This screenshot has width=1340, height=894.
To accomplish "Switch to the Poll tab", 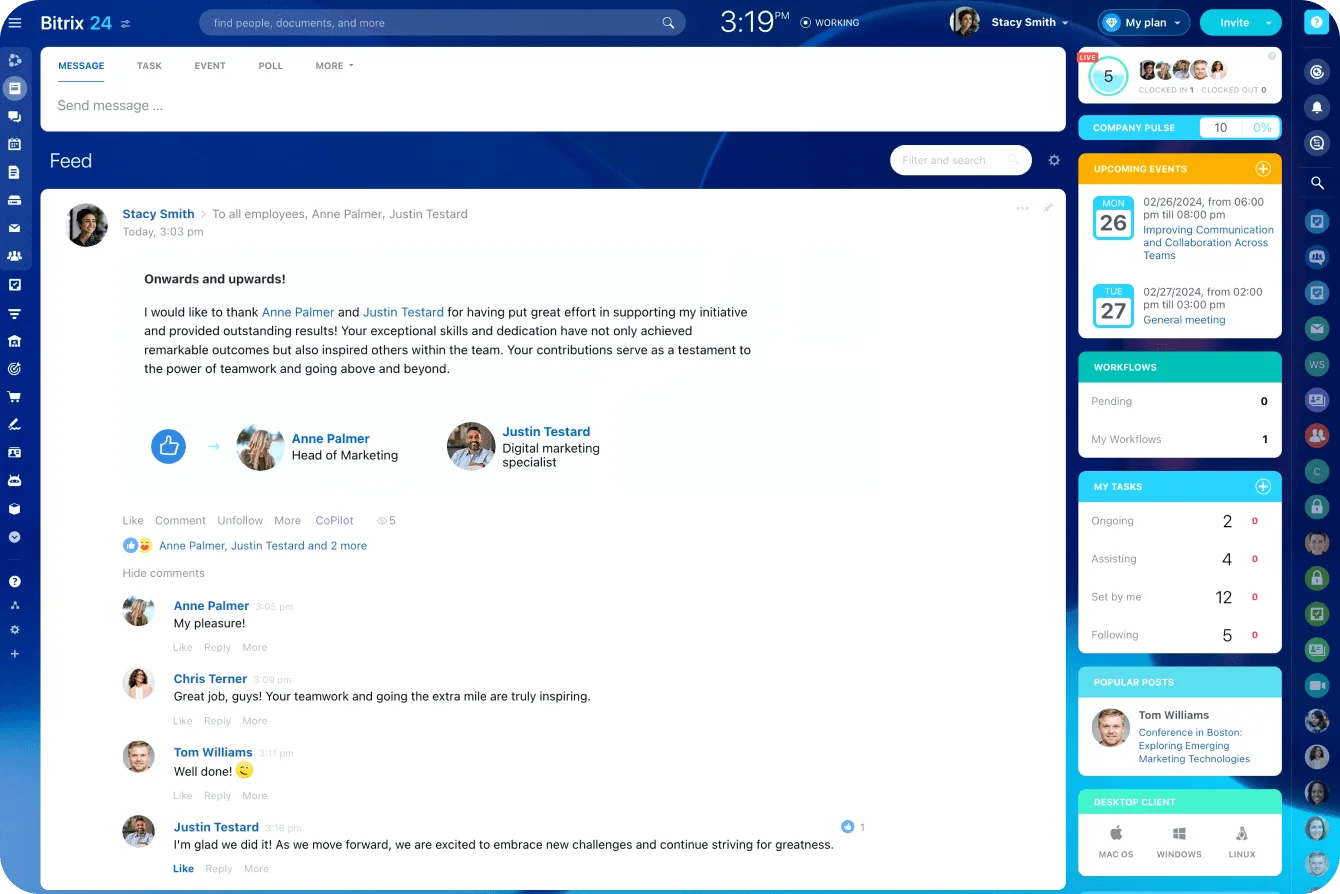I will click(x=270, y=66).
